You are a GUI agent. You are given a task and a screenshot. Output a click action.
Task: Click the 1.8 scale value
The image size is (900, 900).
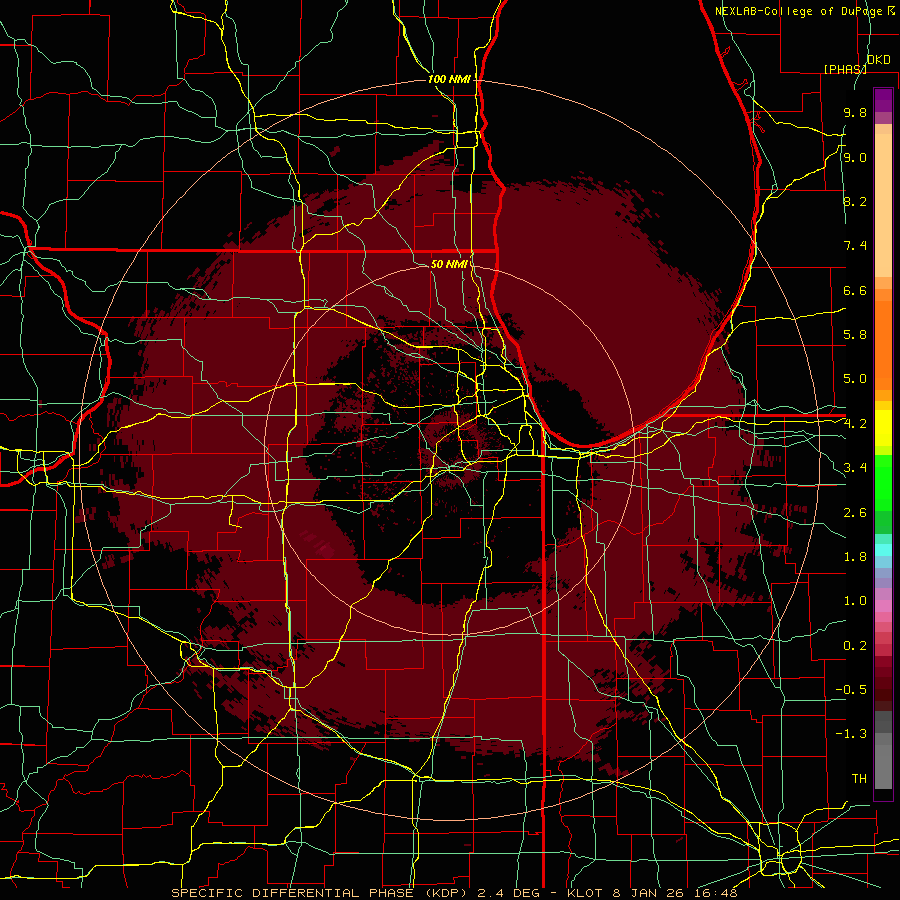tap(855, 557)
